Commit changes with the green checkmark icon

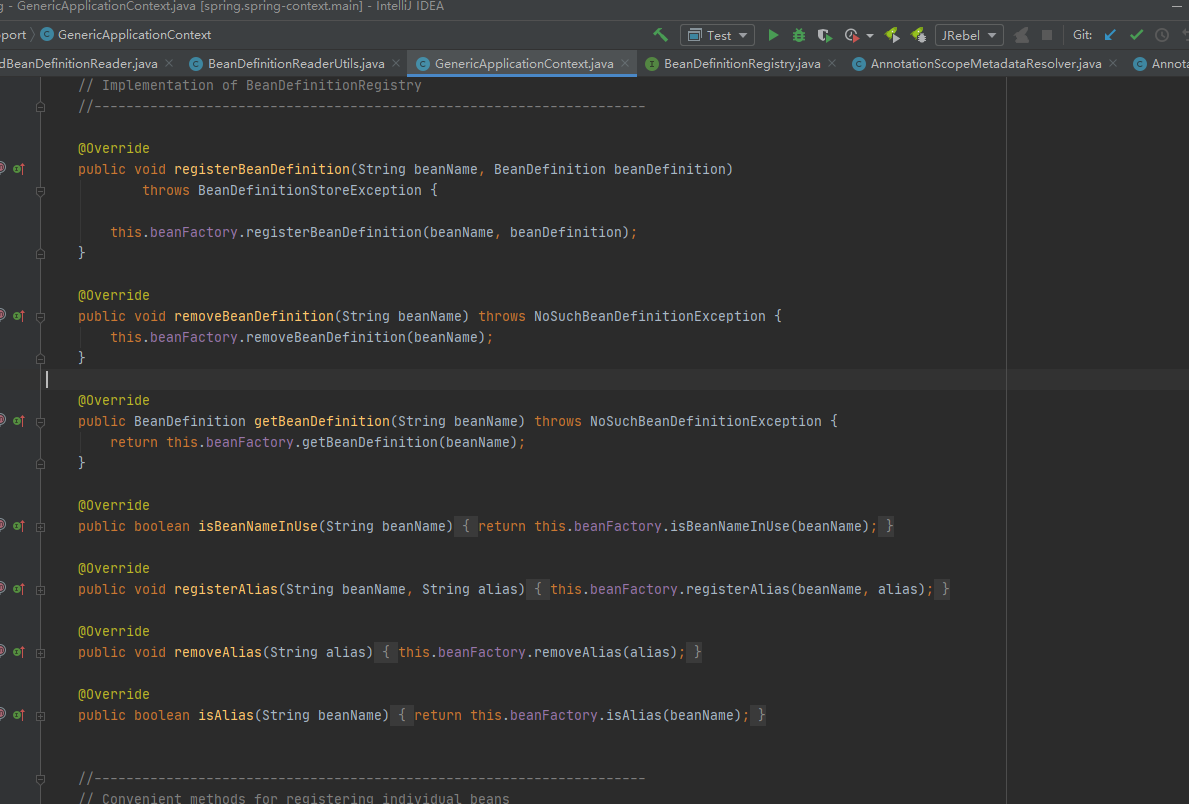(1136, 35)
